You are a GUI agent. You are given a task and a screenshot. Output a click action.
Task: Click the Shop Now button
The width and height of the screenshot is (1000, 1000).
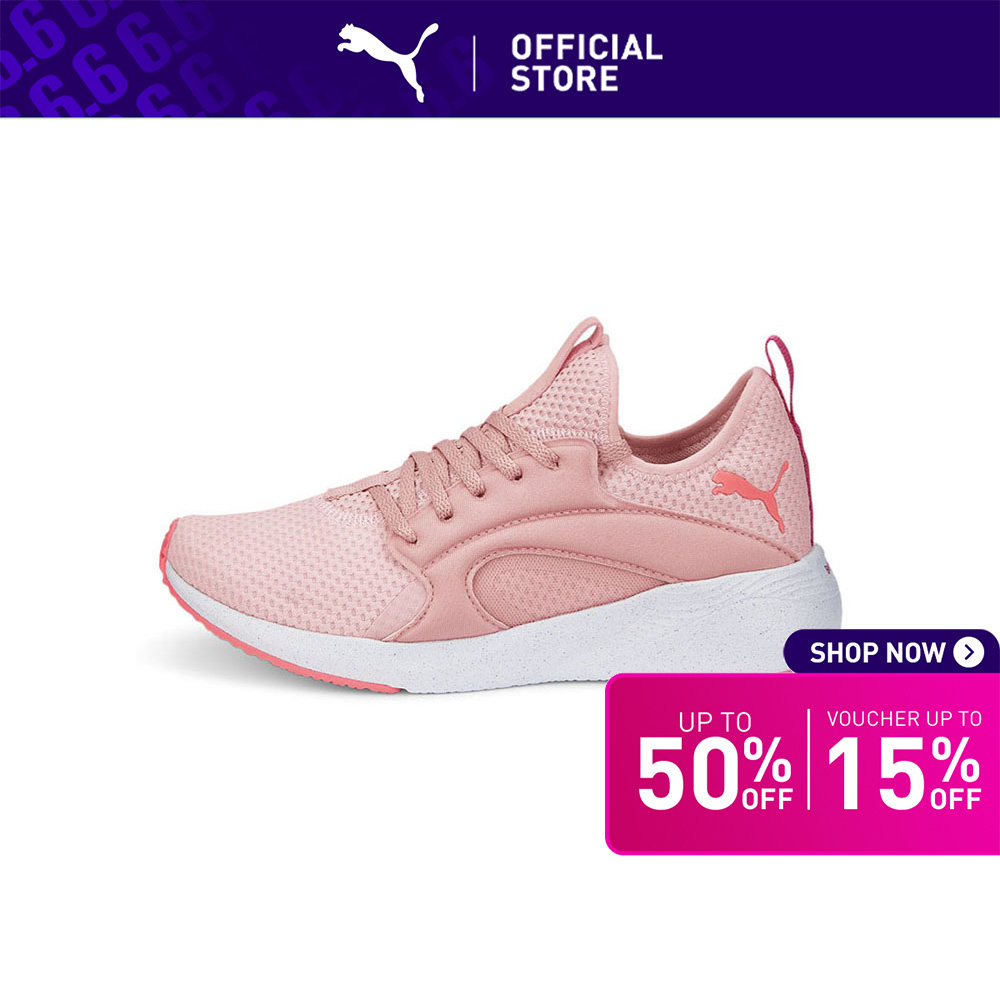point(891,652)
